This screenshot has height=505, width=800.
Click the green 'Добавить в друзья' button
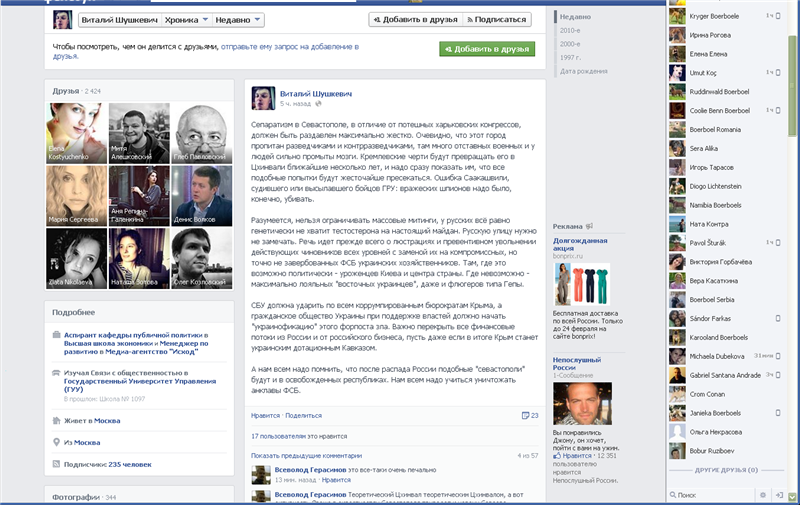486,48
